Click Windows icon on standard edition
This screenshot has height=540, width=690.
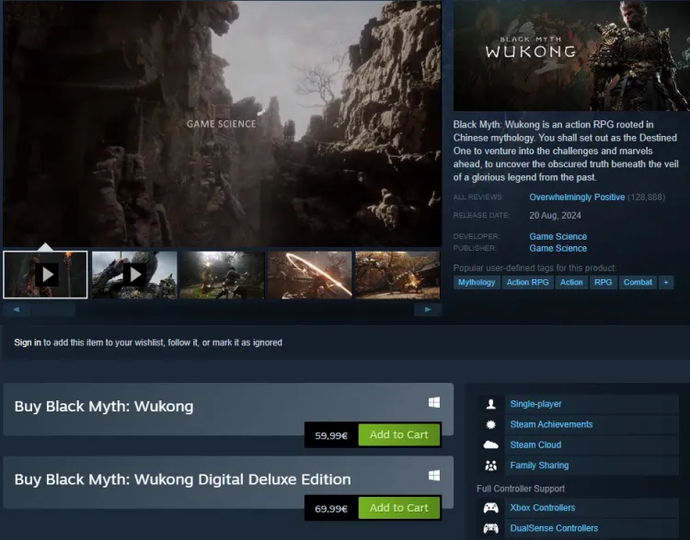(434, 402)
